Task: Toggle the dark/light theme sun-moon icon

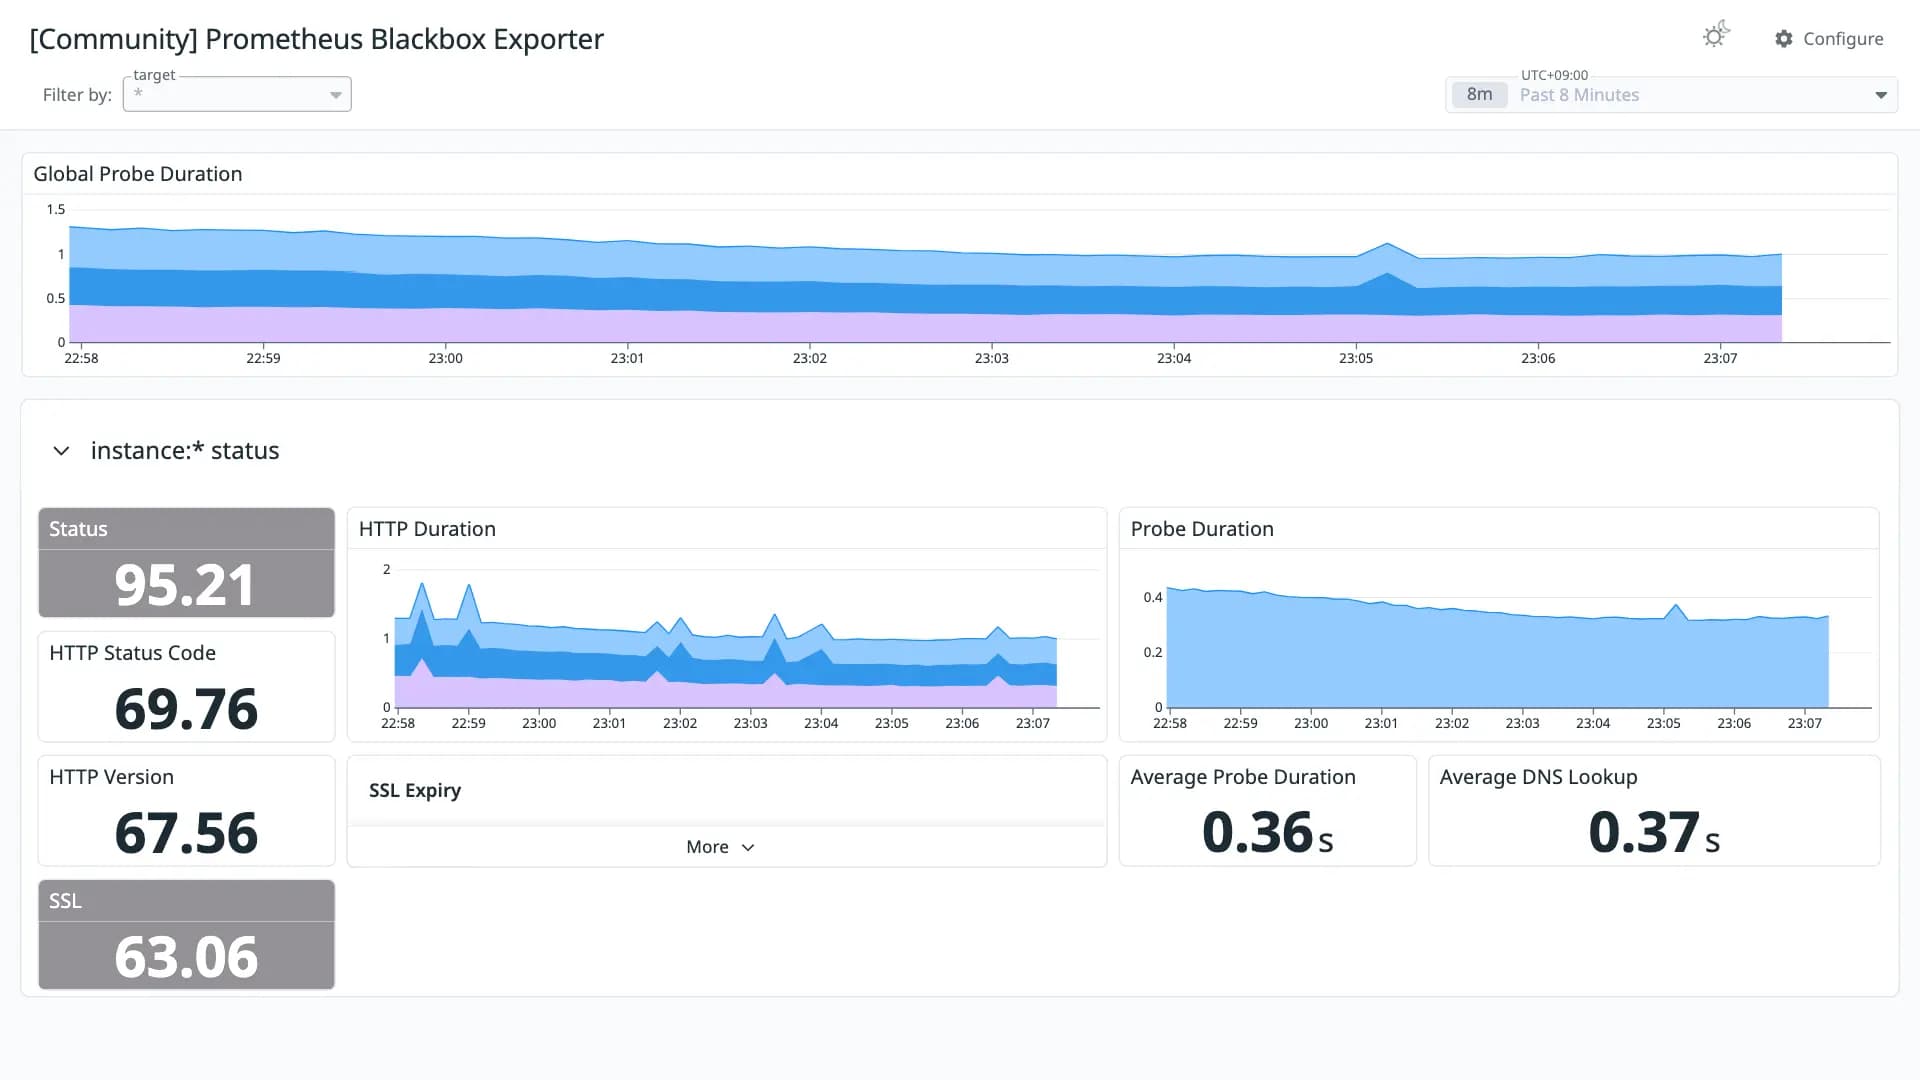Action: (x=1716, y=35)
